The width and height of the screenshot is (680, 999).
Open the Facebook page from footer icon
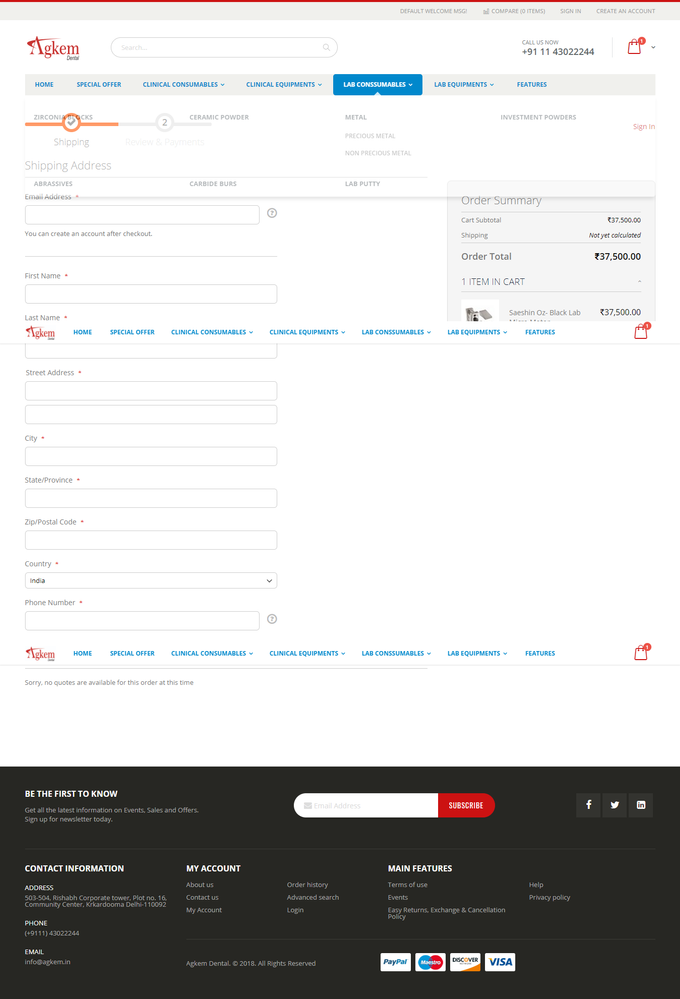588,805
